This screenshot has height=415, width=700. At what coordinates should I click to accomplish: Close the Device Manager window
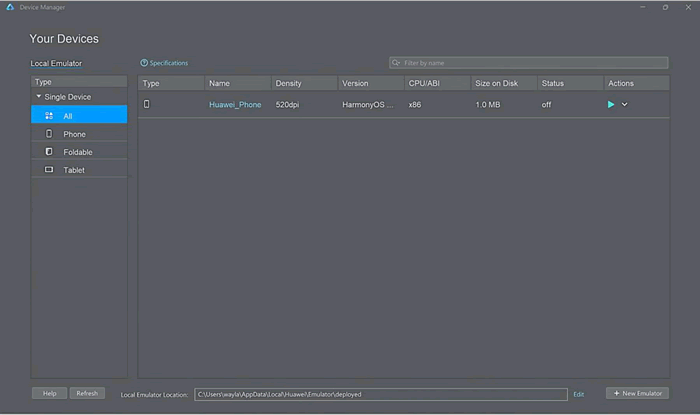pos(688,7)
